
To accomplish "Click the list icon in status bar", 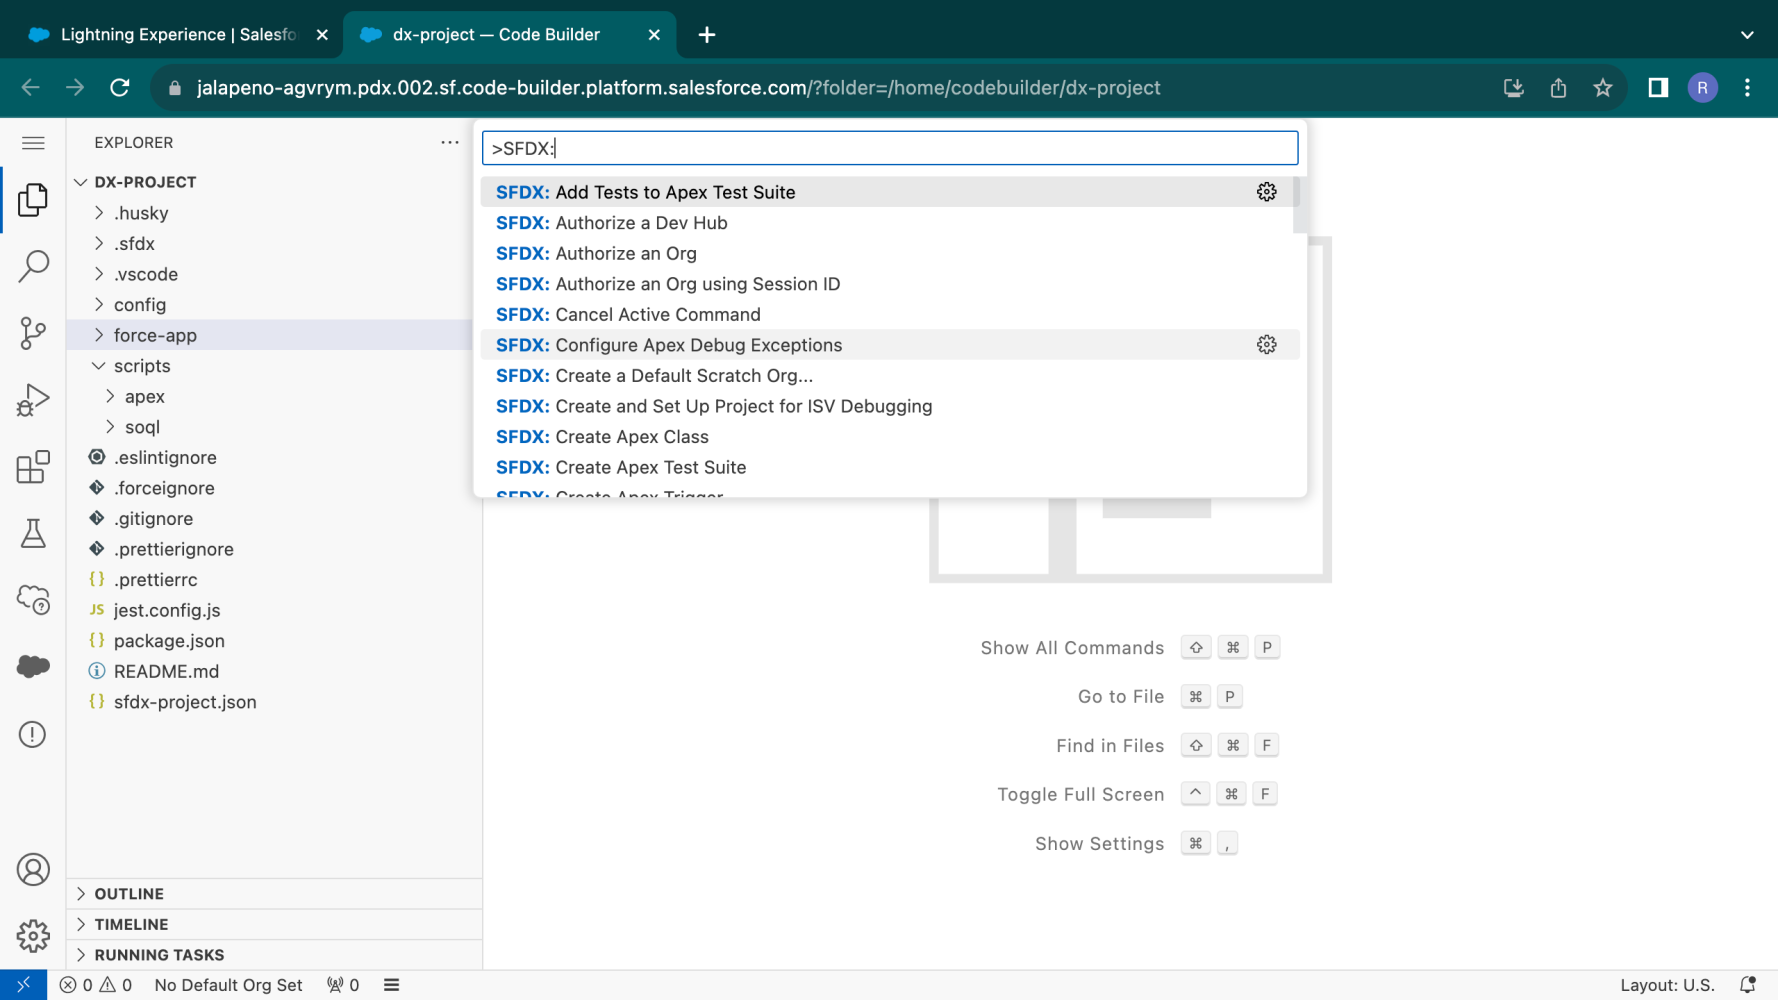I will [x=392, y=985].
